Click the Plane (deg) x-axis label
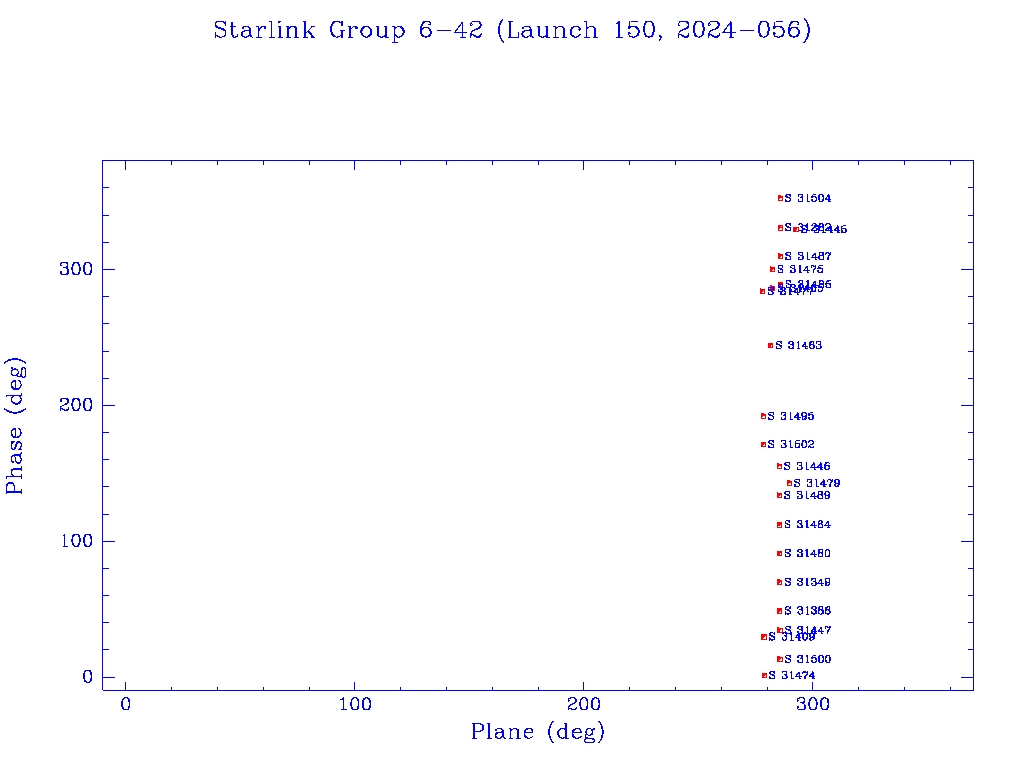This screenshot has width=1024, height=768. (x=538, y=733)
